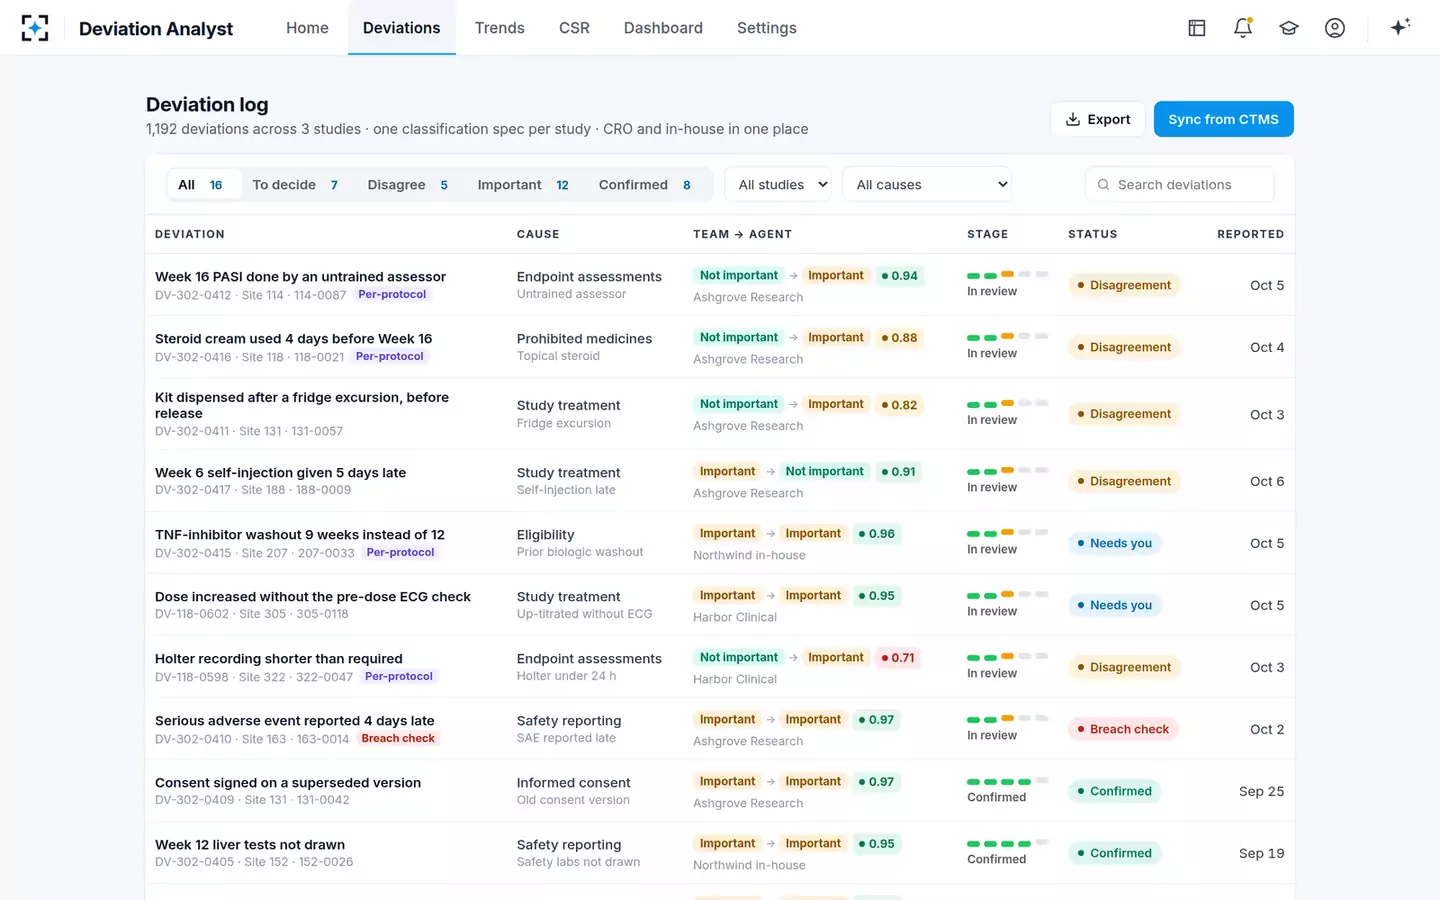Switch to the Home tab
1440x900 pixels.
pyautogui.click(x=307, y=28)
